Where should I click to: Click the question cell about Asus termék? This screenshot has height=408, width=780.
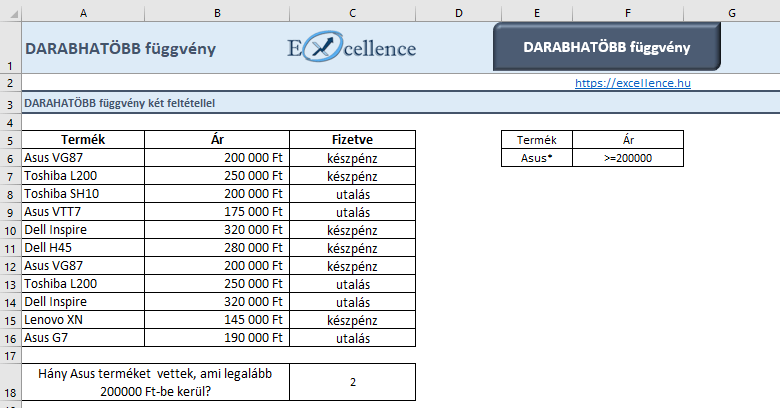156,382
